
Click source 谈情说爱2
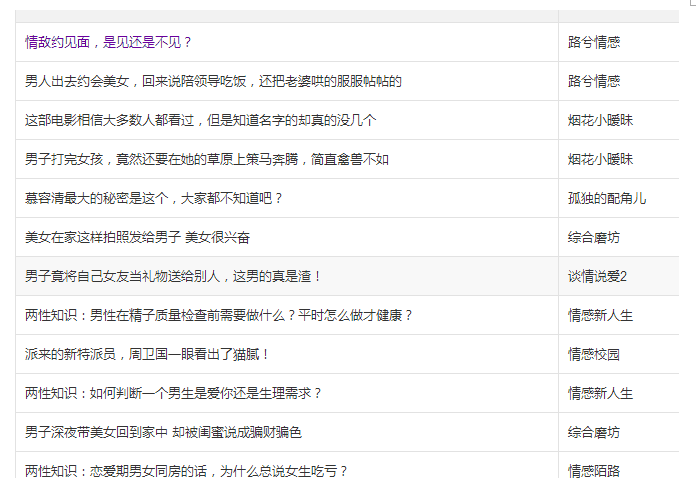click(x=597, y=277)
